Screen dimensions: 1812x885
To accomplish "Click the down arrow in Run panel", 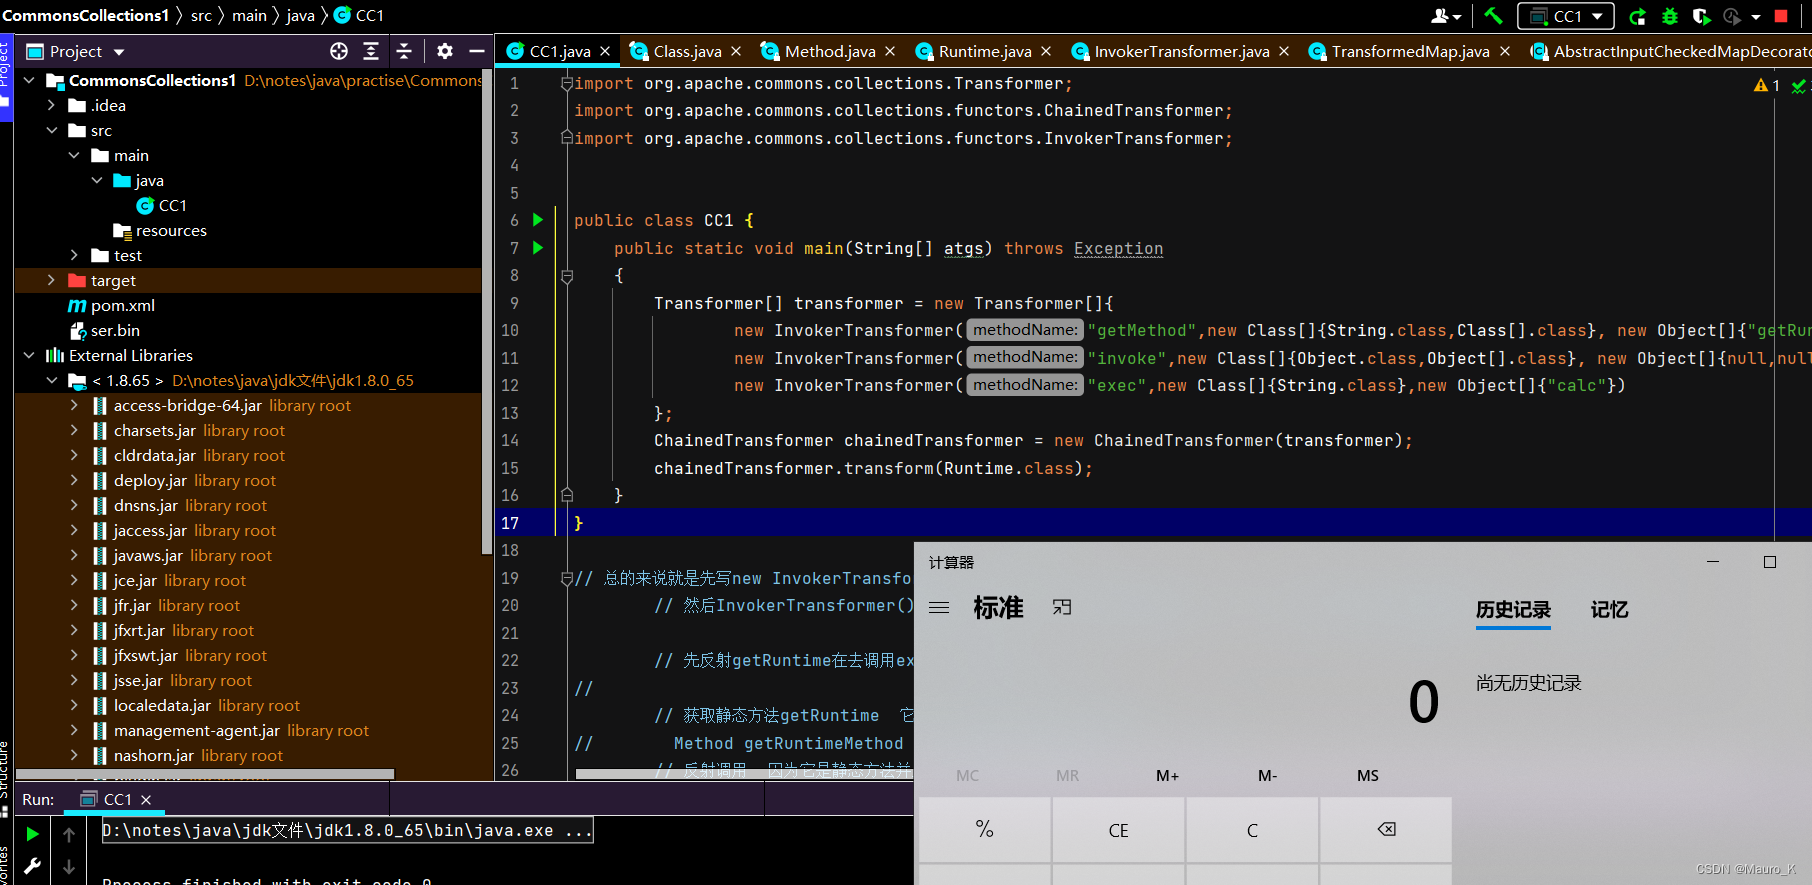I will 69,866.
